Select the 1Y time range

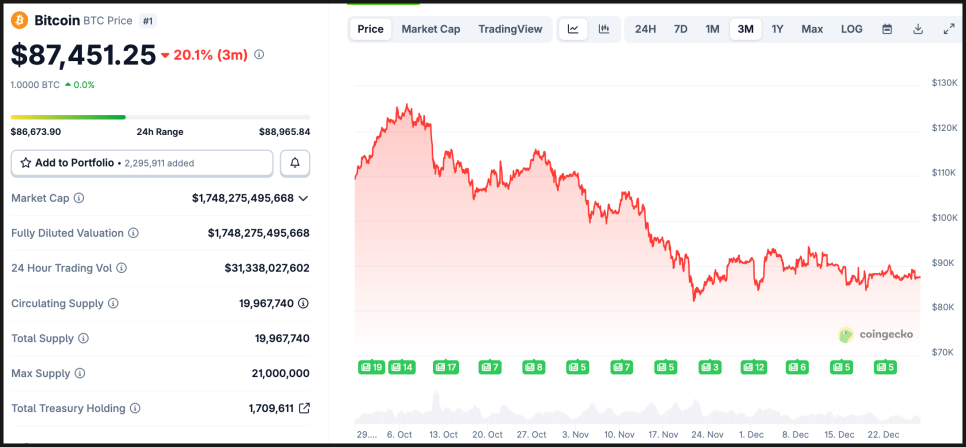pyautogui.click(x=777, y=29)
